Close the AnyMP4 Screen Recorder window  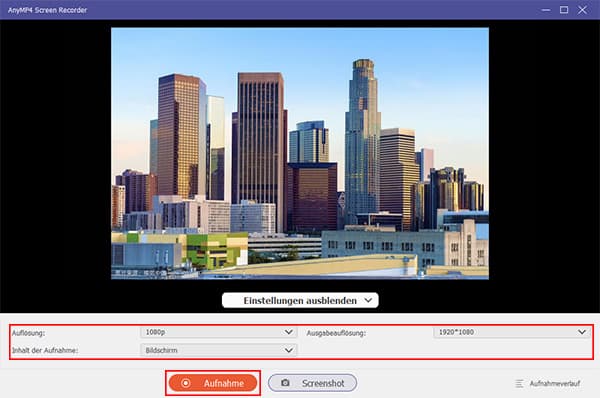tap(582, 10)
